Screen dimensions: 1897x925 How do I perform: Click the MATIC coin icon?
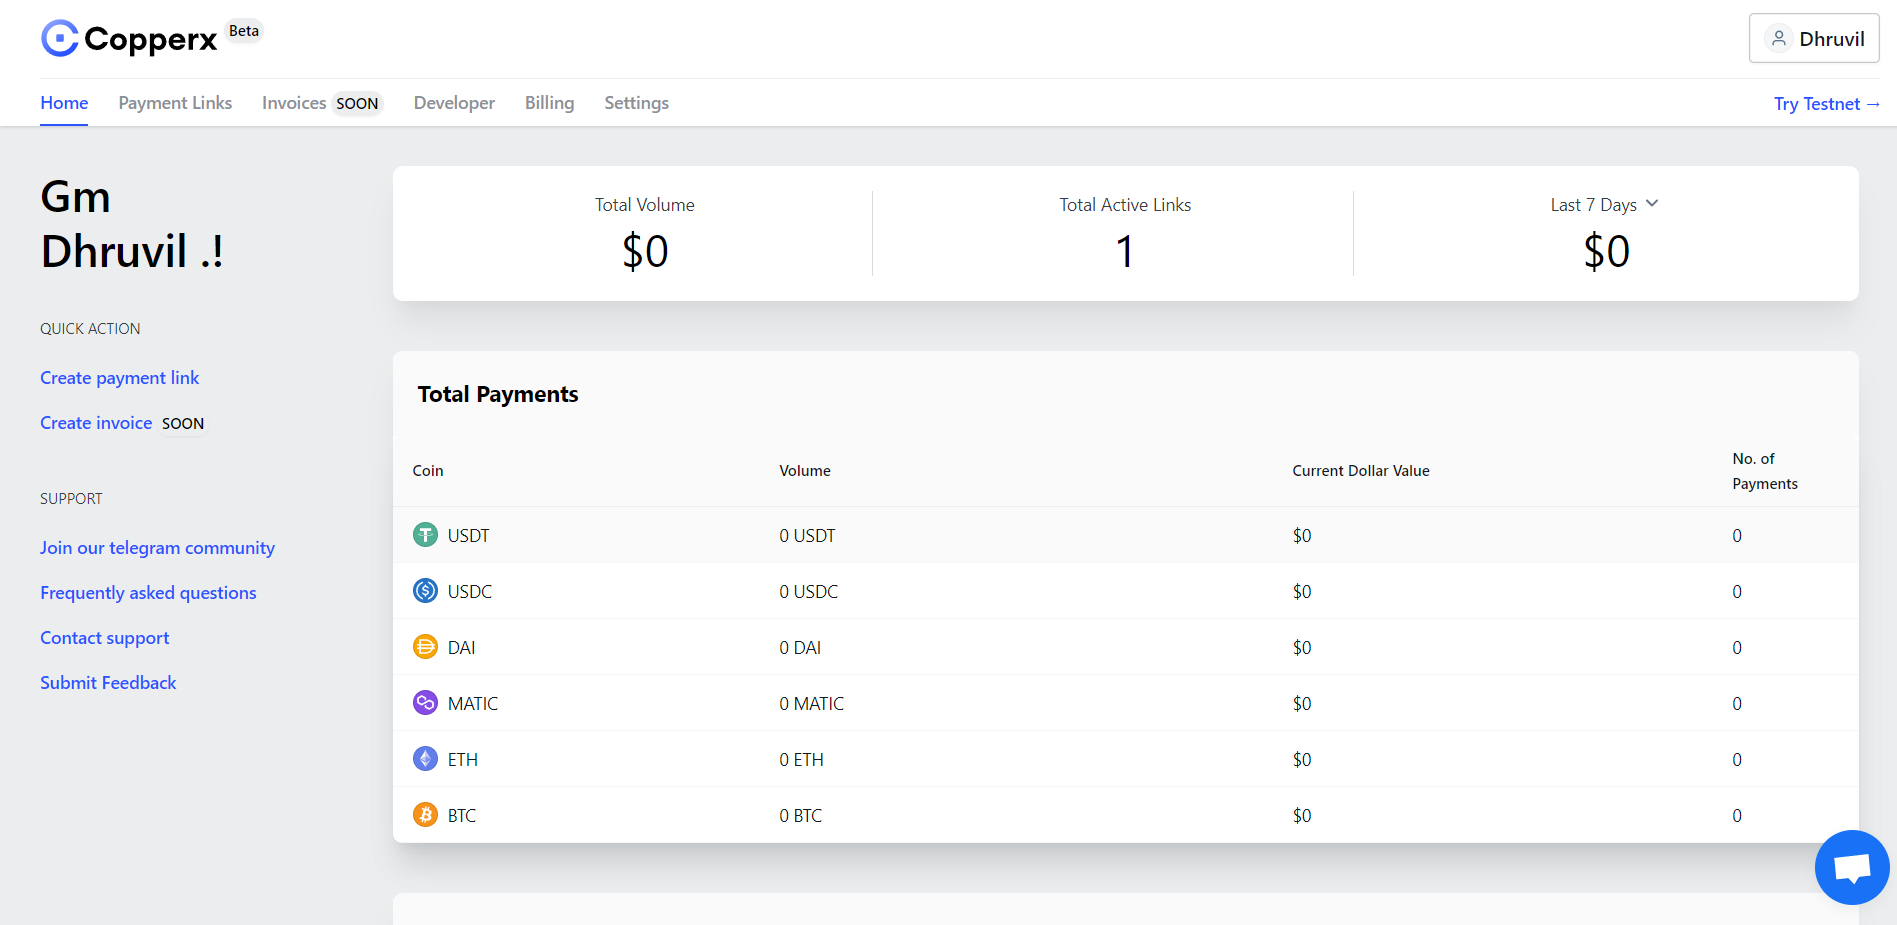coord(425,703)
